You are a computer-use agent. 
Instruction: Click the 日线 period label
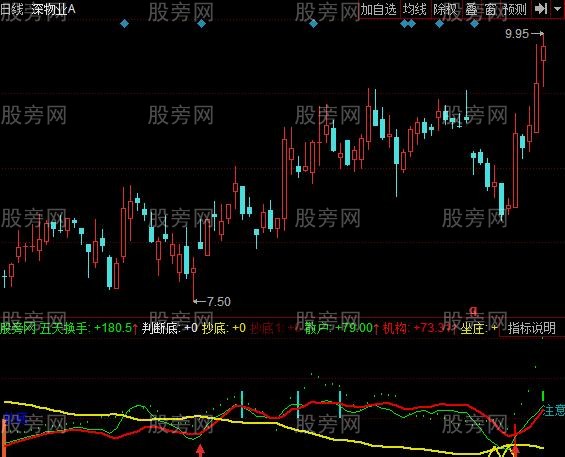pos(12,9)
